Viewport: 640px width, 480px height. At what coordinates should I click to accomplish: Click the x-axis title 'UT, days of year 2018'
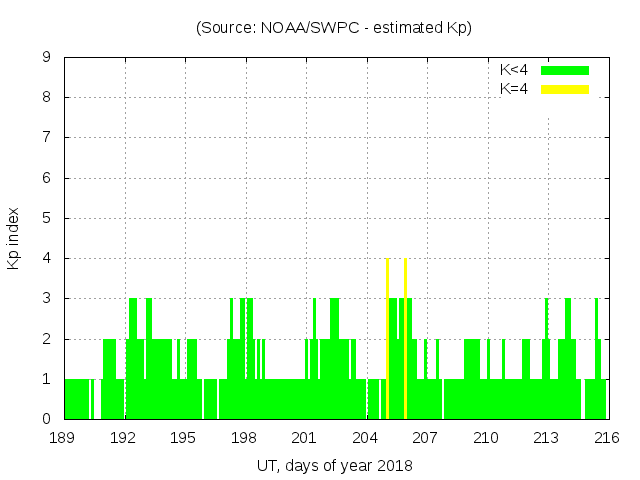point(334,465)
